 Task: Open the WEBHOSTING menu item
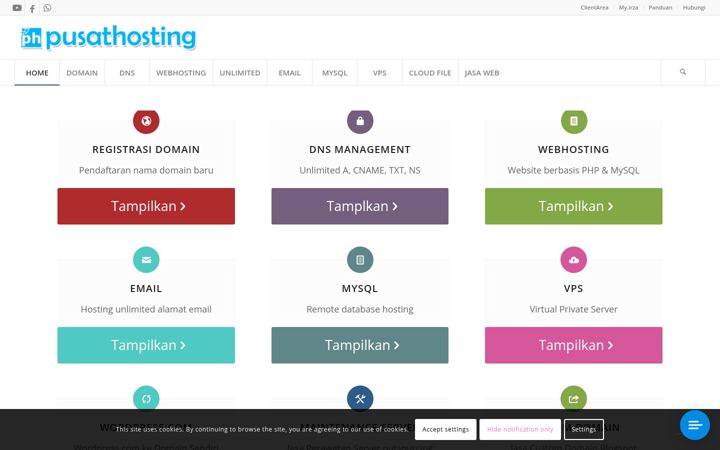181,73
